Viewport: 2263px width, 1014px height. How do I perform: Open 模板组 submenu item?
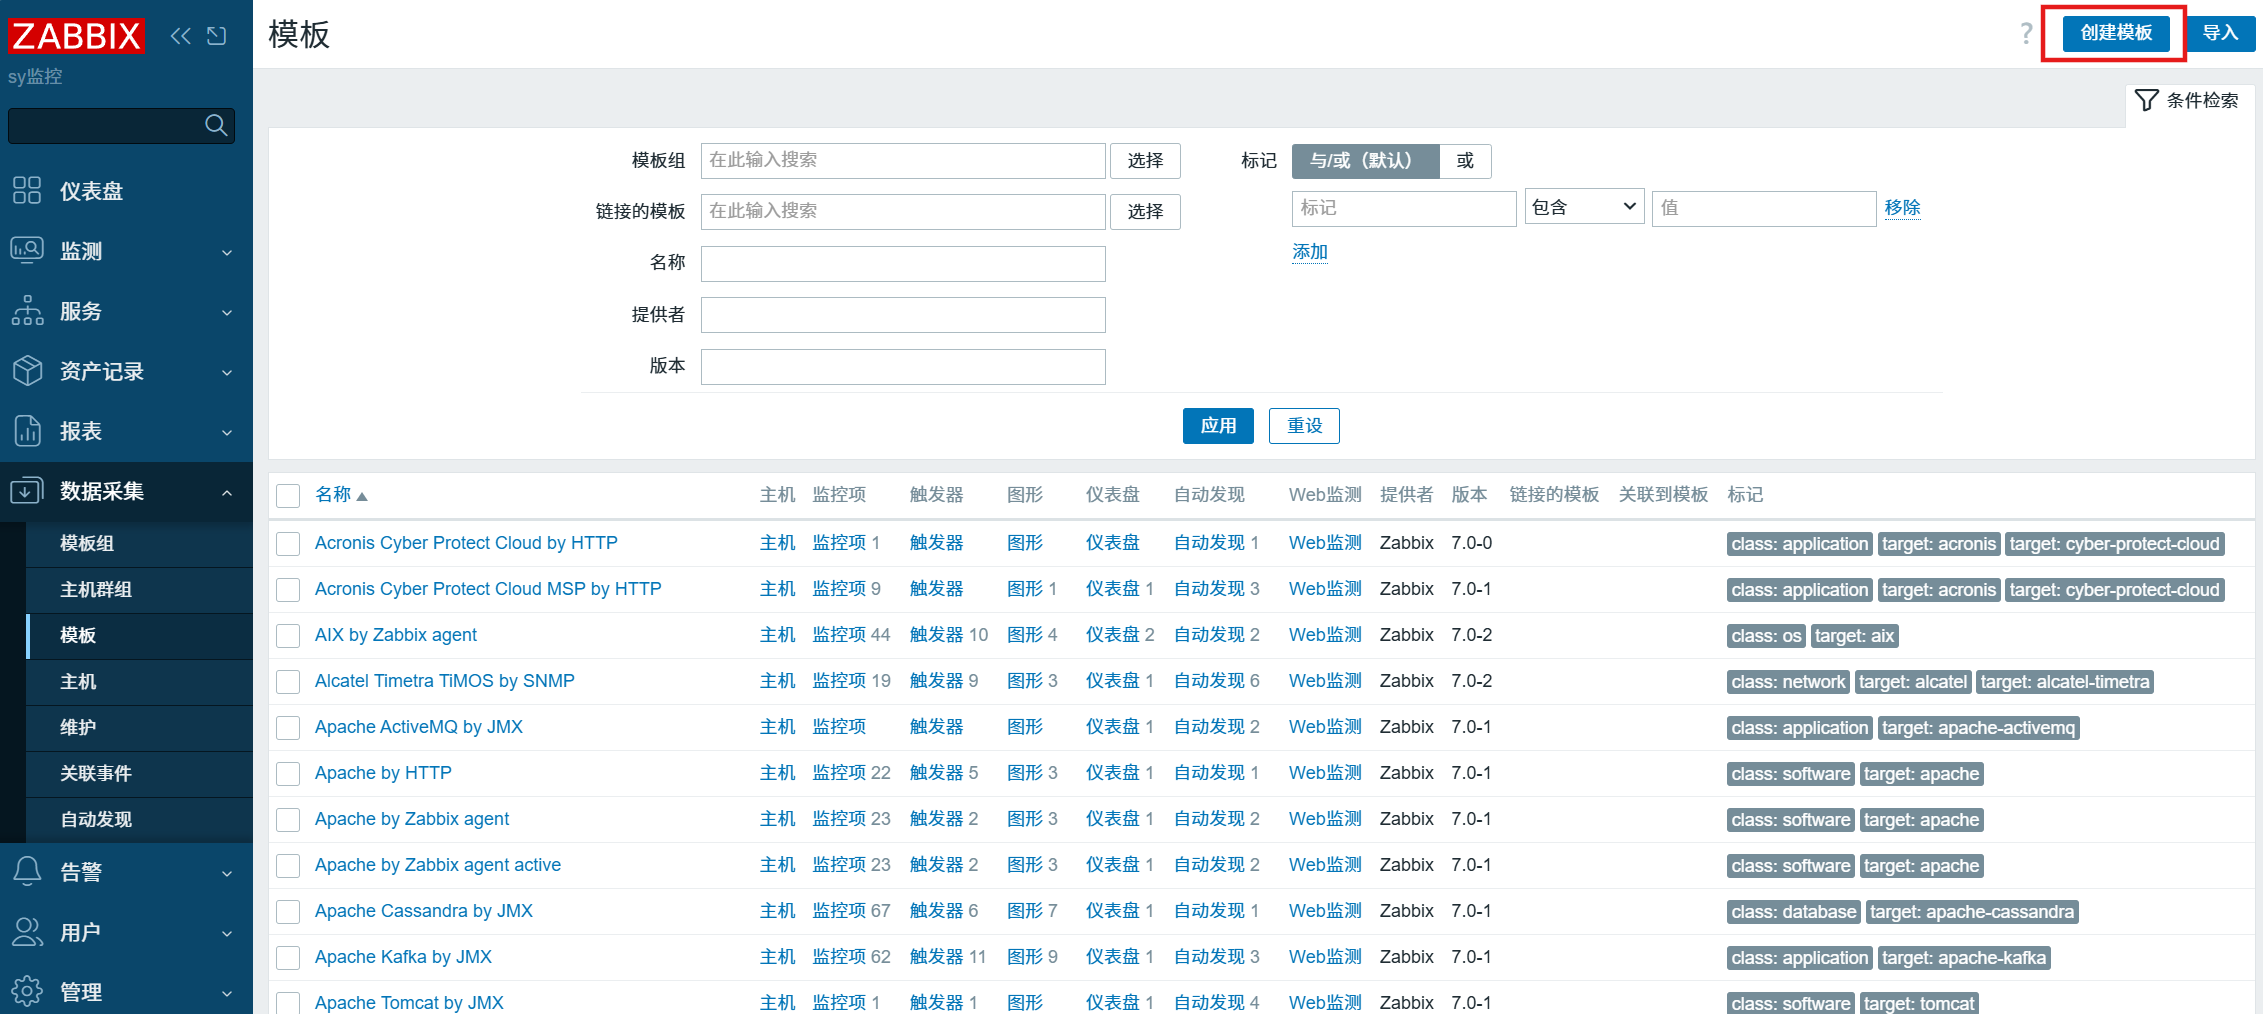pyautogui.click(x=139, y=543)
